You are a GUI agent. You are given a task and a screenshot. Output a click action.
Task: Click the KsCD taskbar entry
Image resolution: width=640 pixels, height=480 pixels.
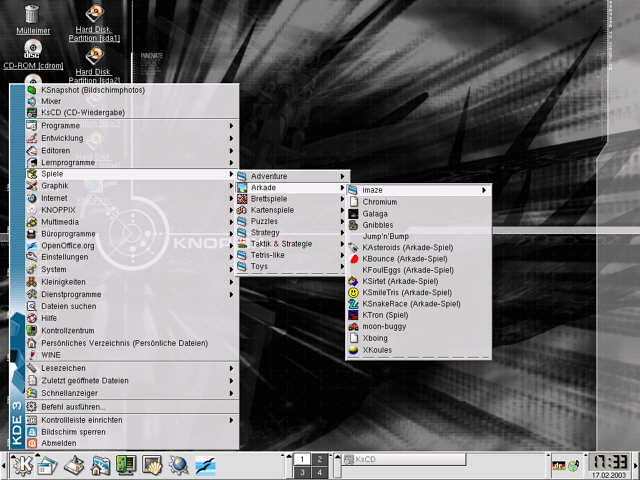(x=404, y=460)
